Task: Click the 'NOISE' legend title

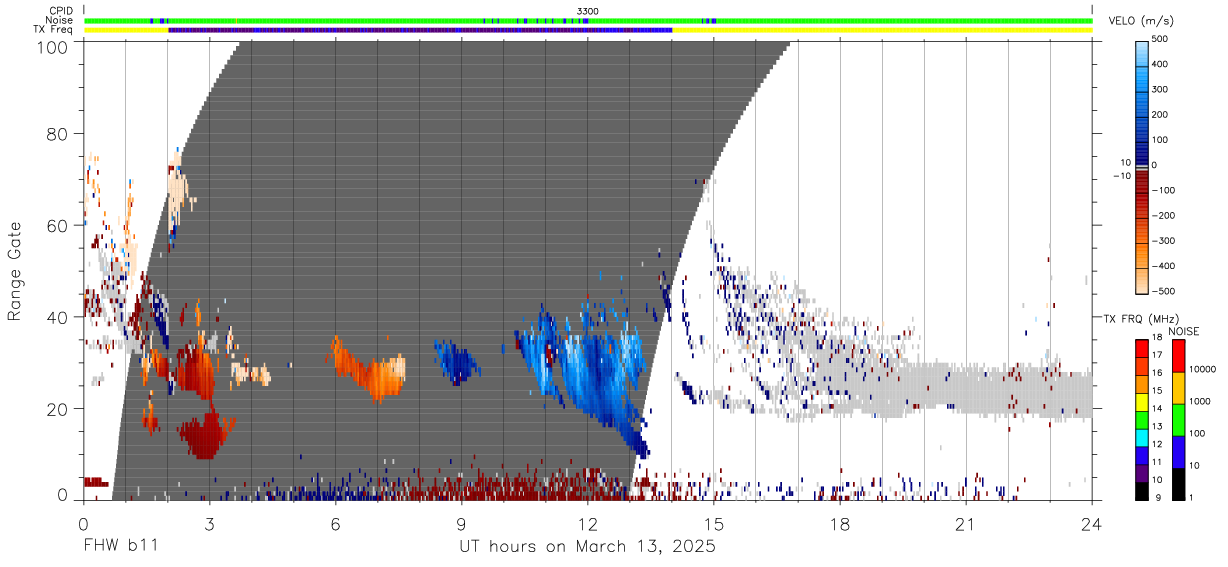Action: [1184, 330]
